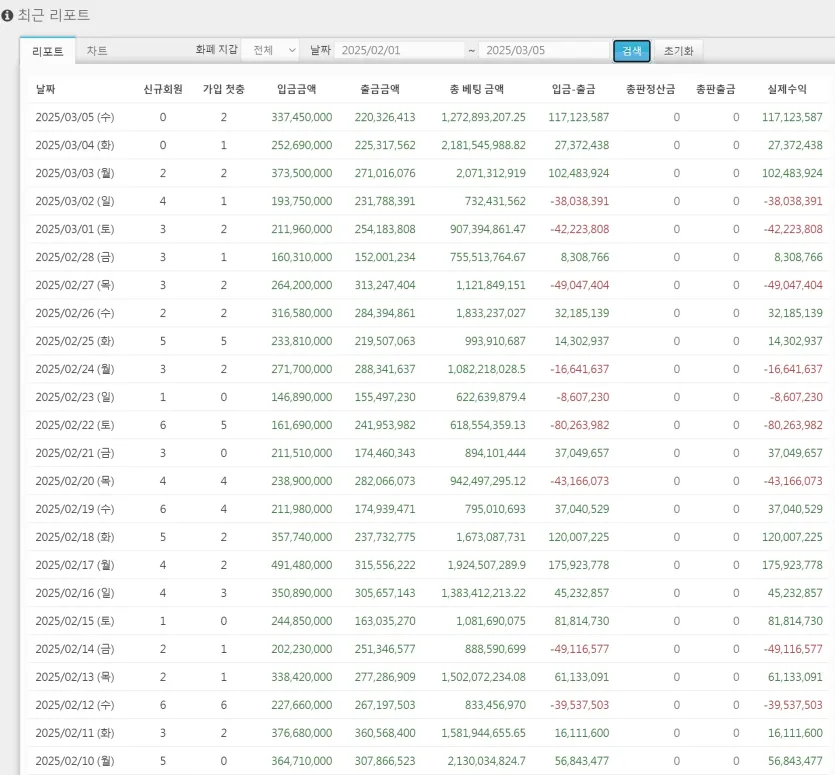Click the 신규회원 column header

pyautogui.click(x=163, y=89)
